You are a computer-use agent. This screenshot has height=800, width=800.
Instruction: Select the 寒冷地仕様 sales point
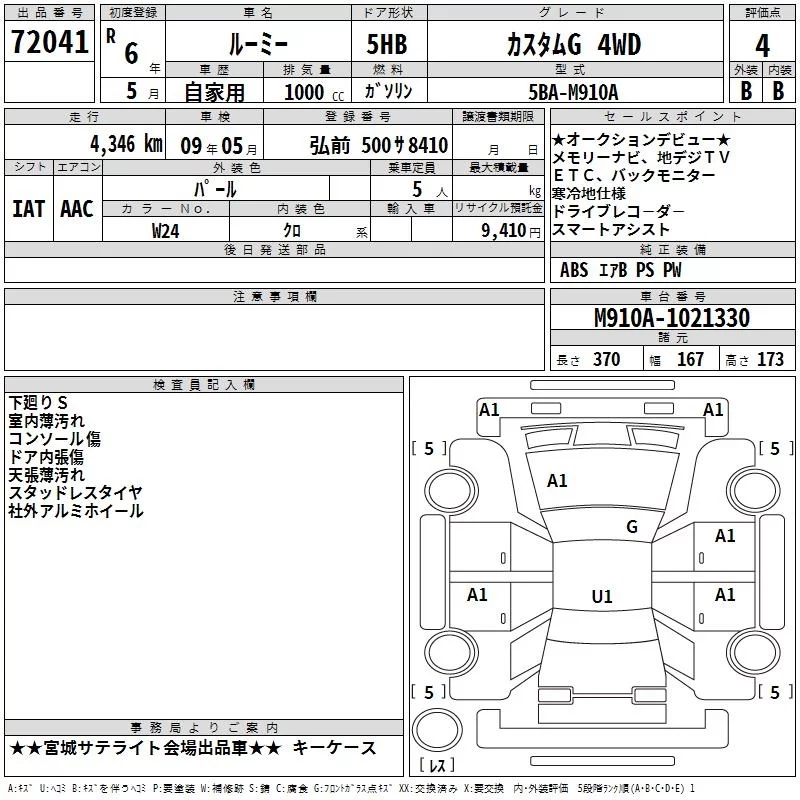589,193
